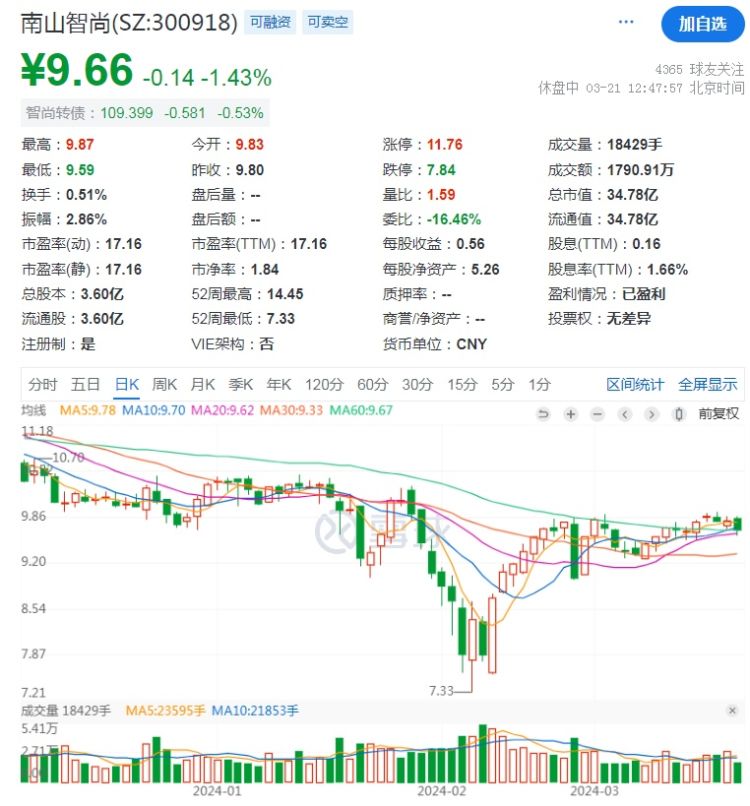Zoom out the K-line chart with minus icon

point(597,414)
